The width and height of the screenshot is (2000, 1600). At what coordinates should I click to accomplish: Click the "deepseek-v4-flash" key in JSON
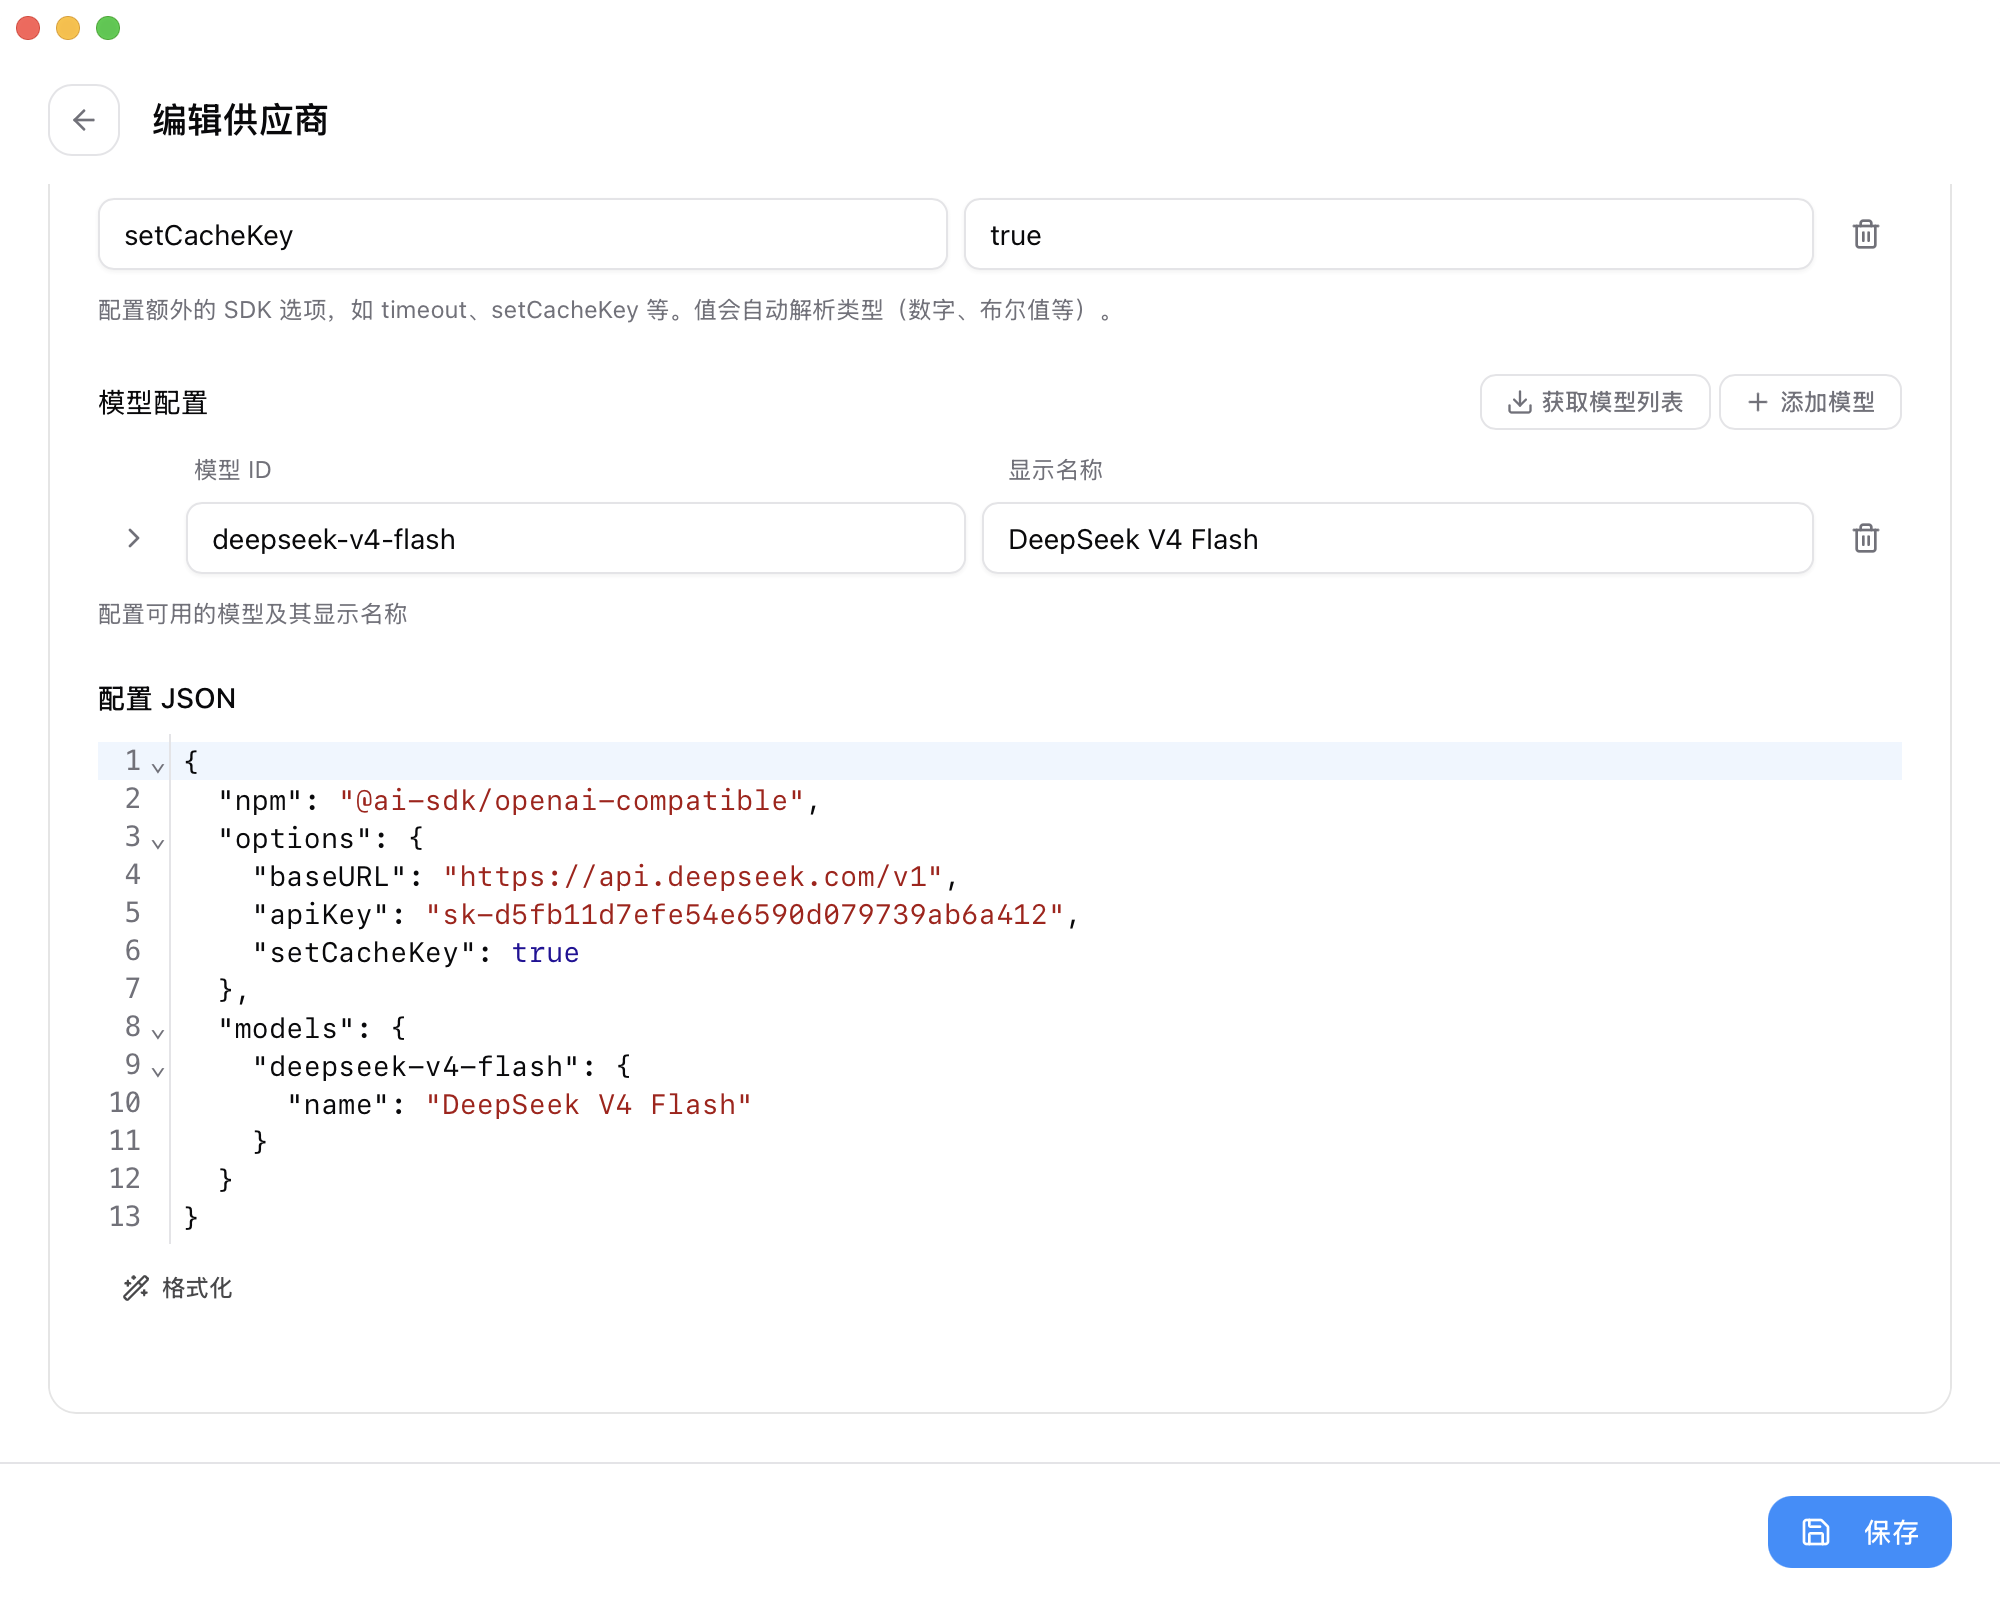point(417,1067)
